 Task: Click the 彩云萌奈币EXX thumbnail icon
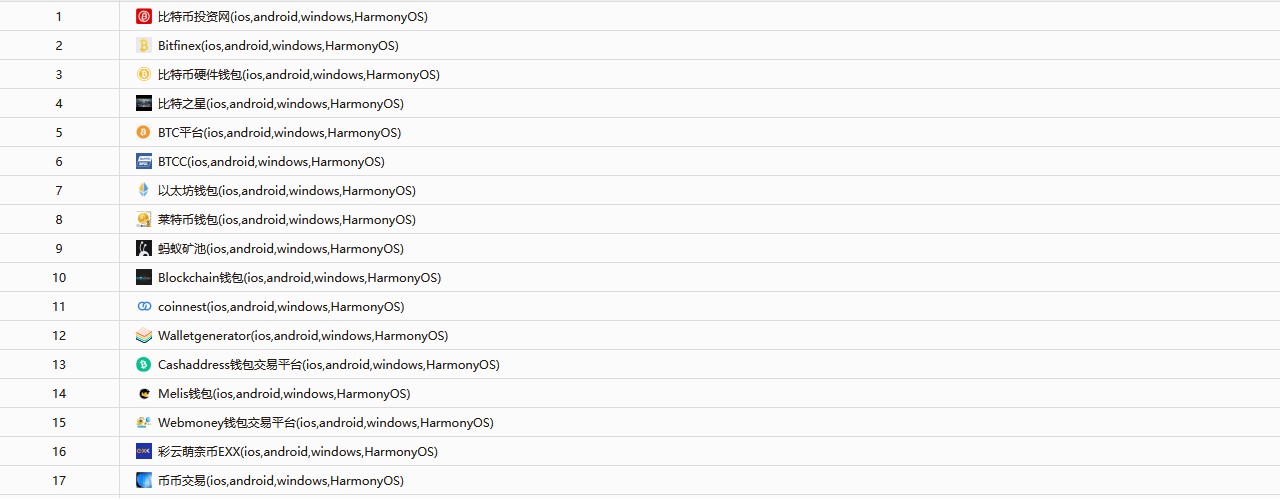tap(143, 452)
